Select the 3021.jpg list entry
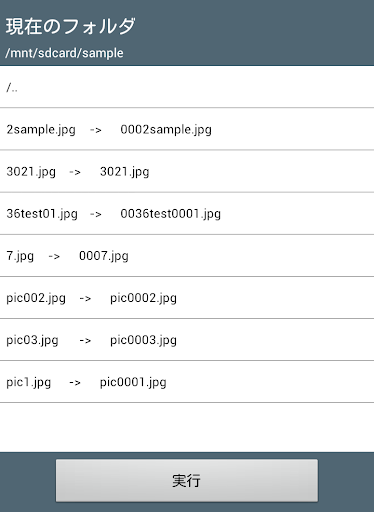 click(x=187, y=171)
